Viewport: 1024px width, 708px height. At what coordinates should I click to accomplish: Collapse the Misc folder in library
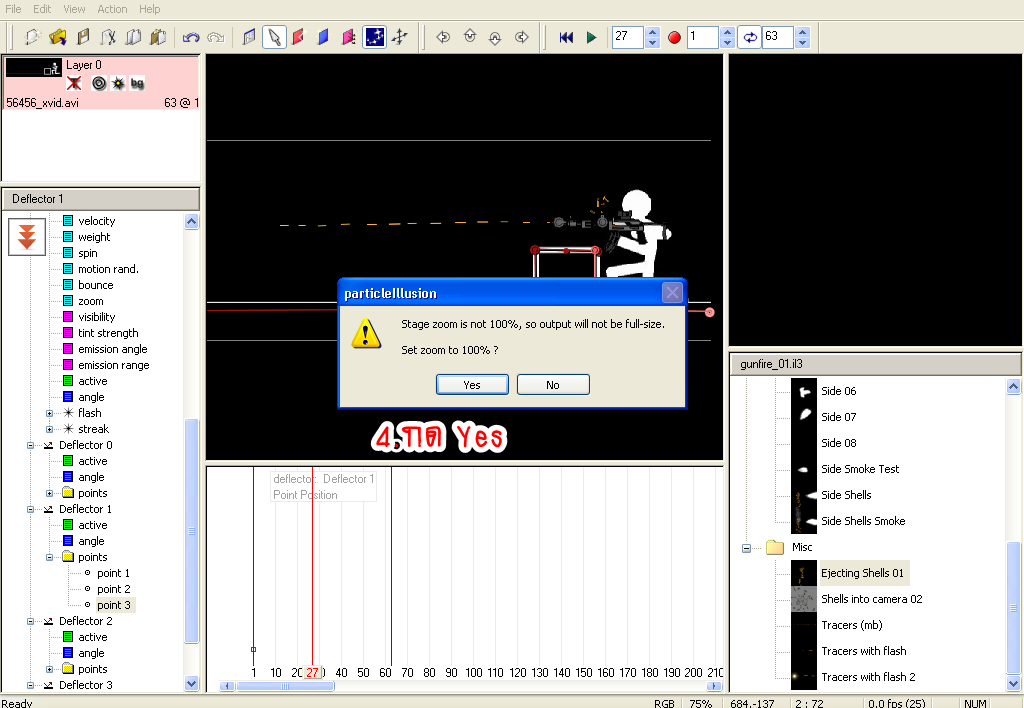click(x=746, y=549)
